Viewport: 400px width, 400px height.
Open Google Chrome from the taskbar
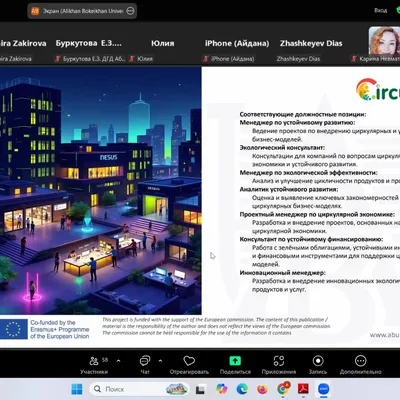click(x=283, y=388)
